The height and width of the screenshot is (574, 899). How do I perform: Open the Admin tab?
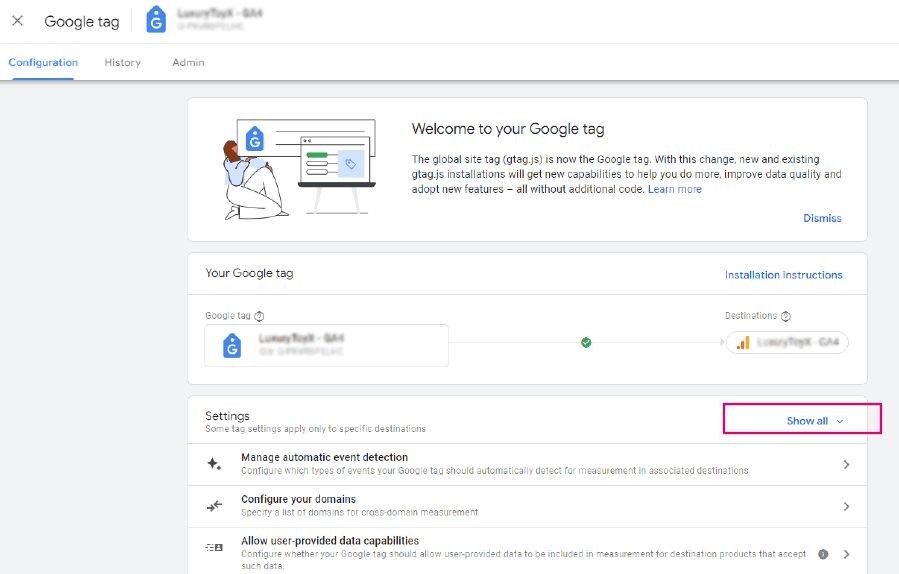[189, 63]
